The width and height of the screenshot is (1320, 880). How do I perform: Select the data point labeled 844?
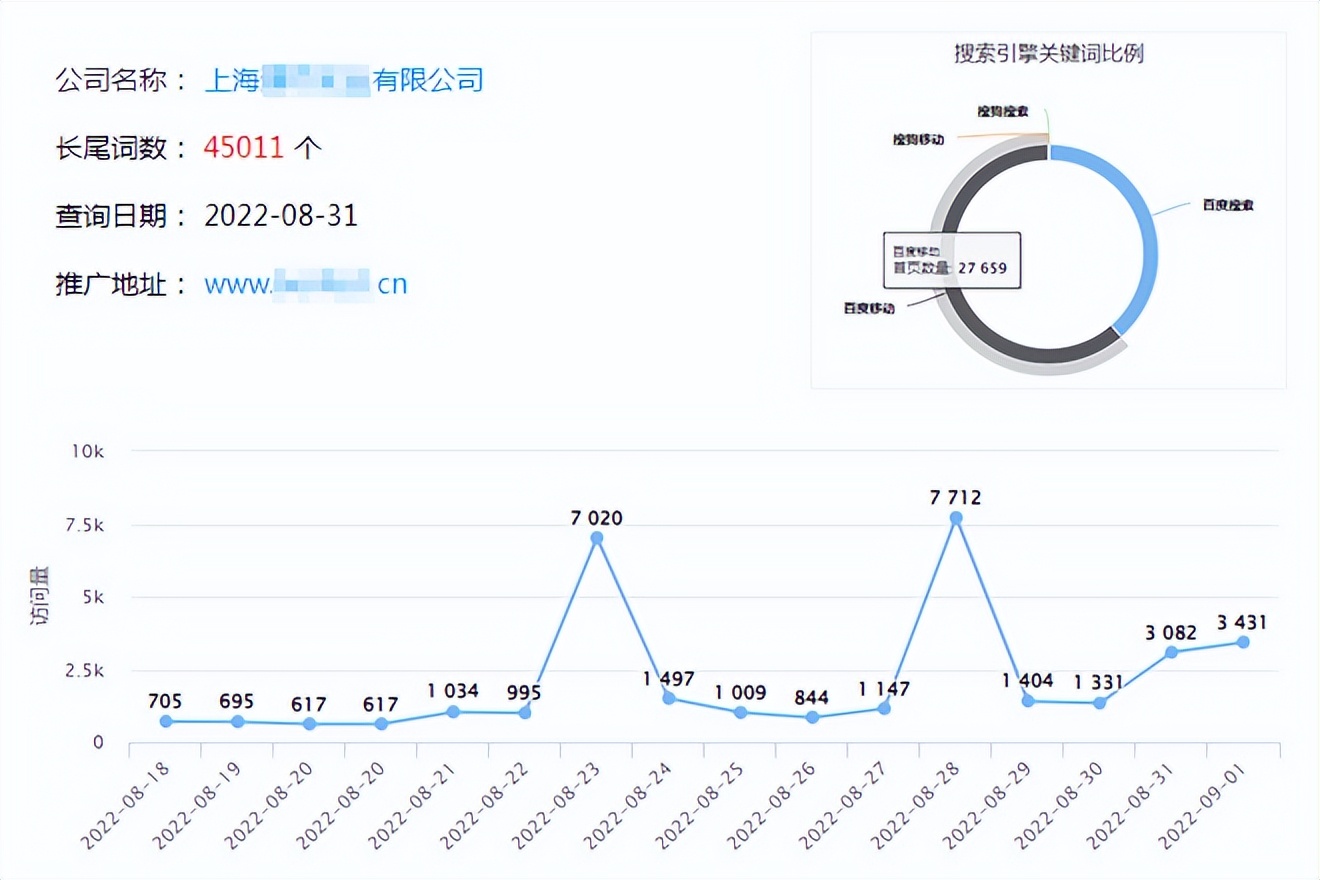[813, 717]
